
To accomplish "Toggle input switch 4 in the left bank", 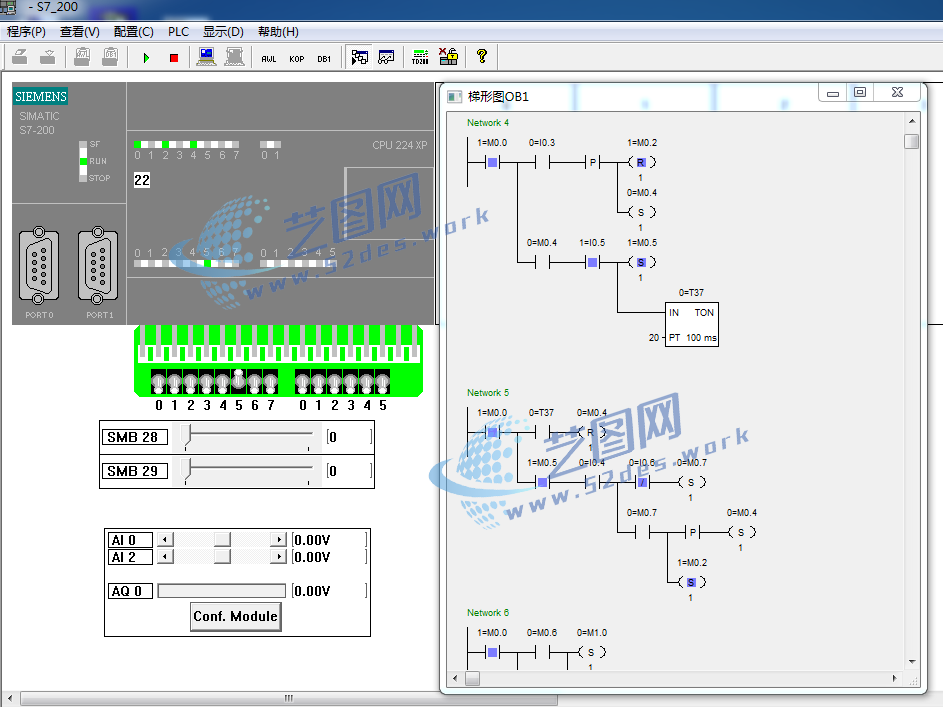I will pos(223,382).
